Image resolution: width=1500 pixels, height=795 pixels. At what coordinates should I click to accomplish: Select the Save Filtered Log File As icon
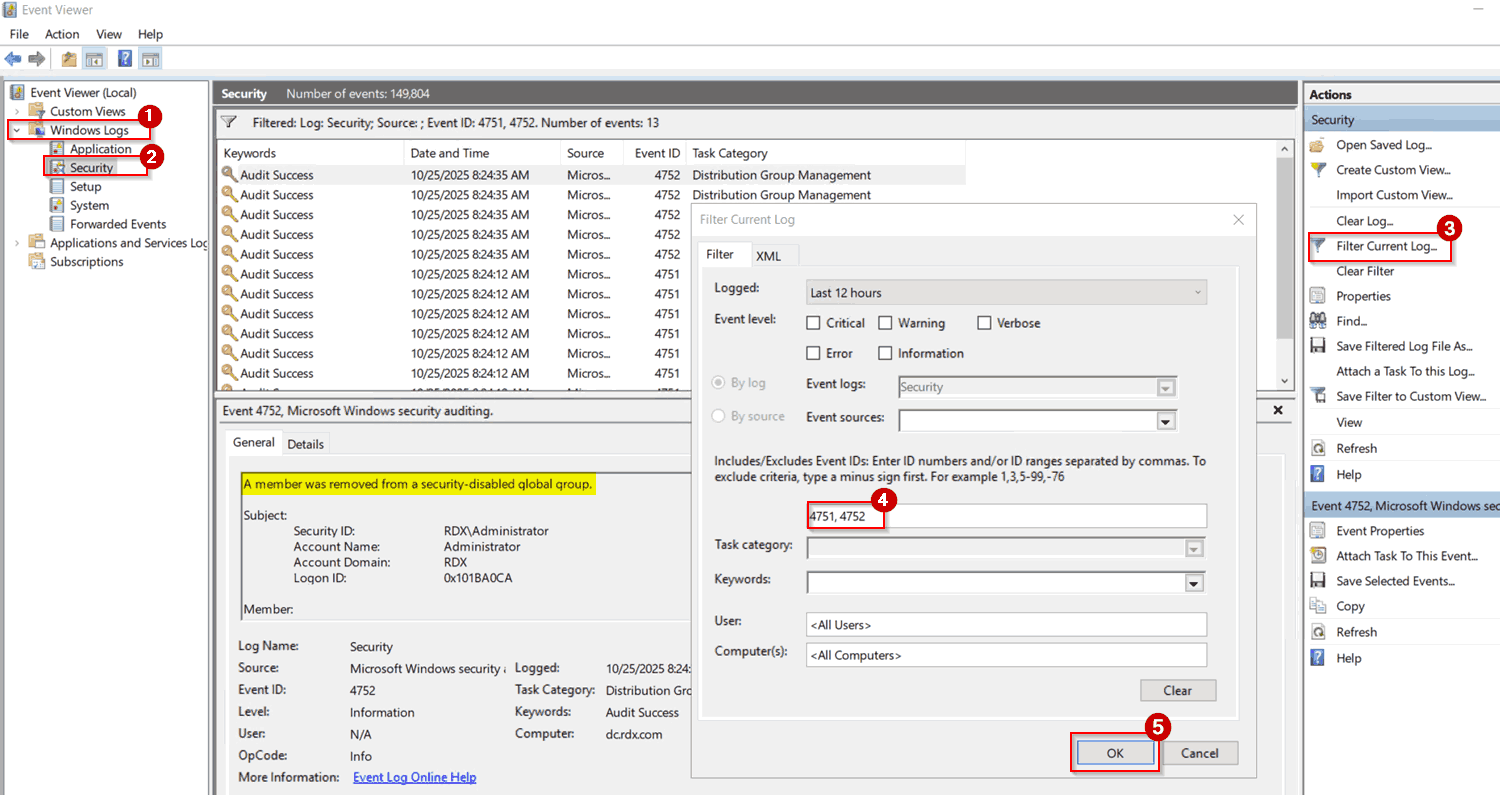pyautogui.click(x=1320, y=346)
